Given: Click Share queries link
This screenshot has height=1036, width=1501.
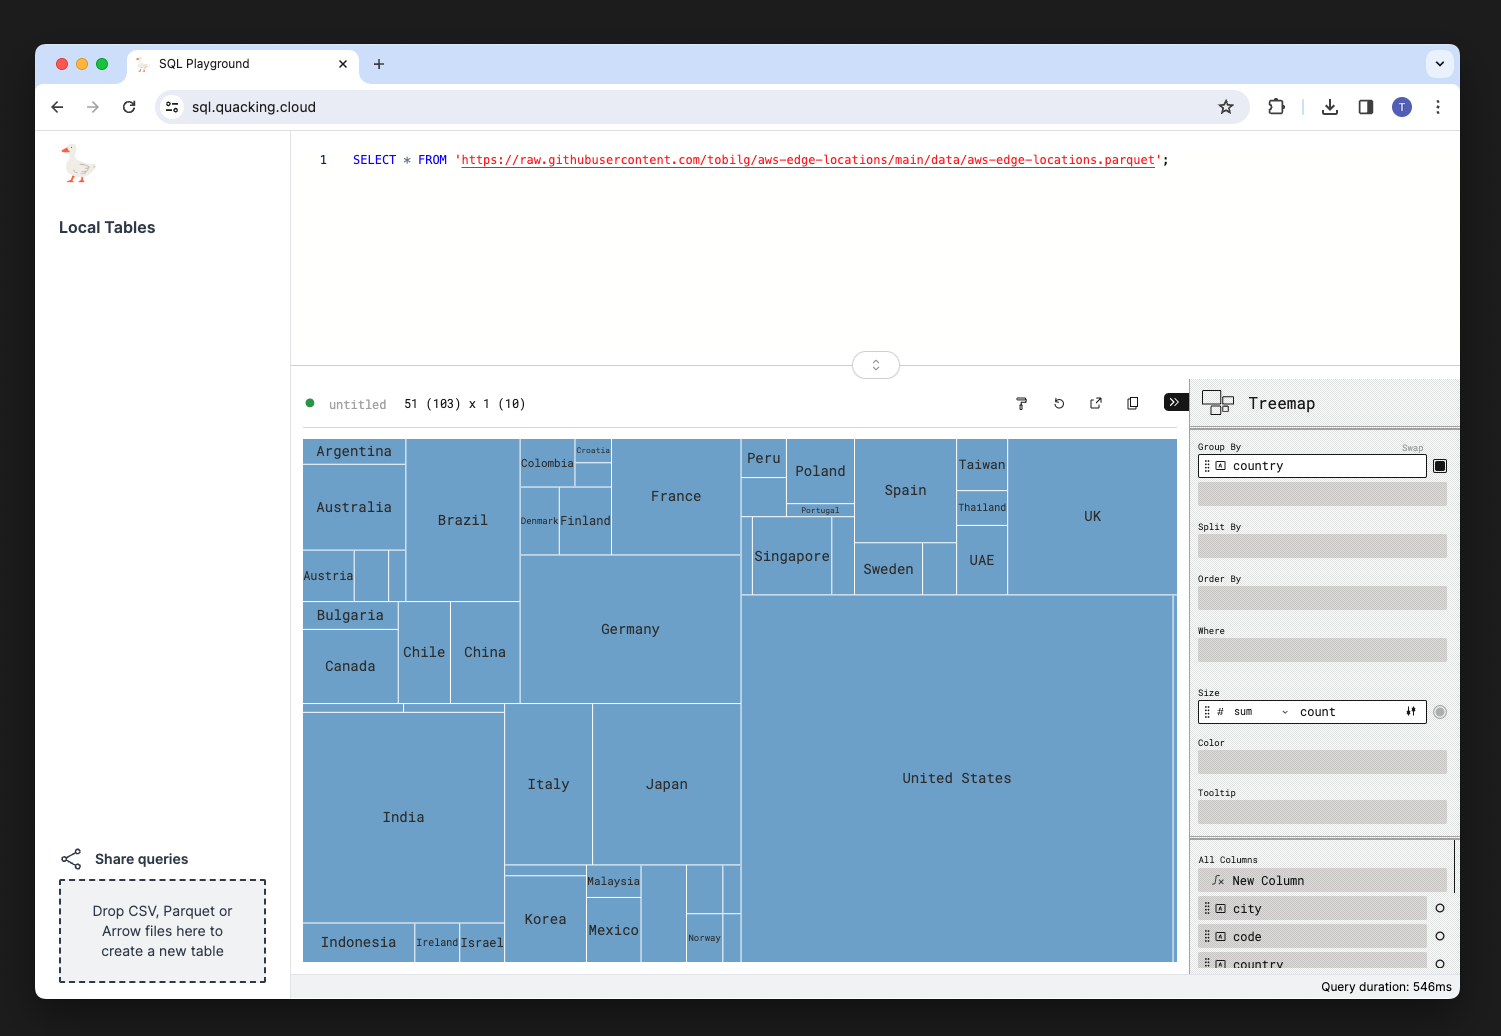Looking at the screenshot, I should click(141, 859).
